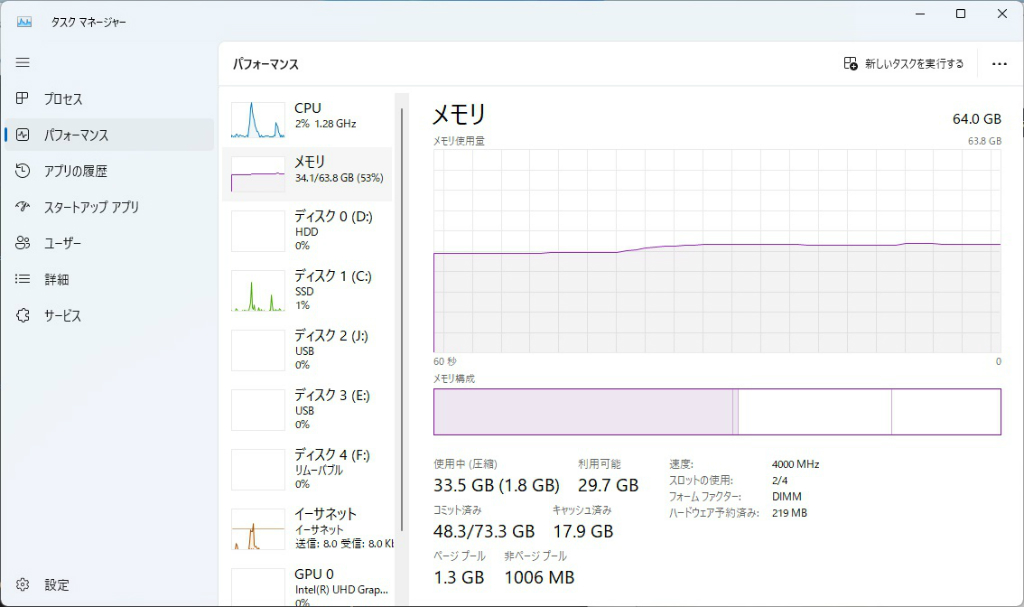The width and height of the screenshot is (1024, 607).
Task: Click the プロセス sidebar icon
Action: pos(22,98)
